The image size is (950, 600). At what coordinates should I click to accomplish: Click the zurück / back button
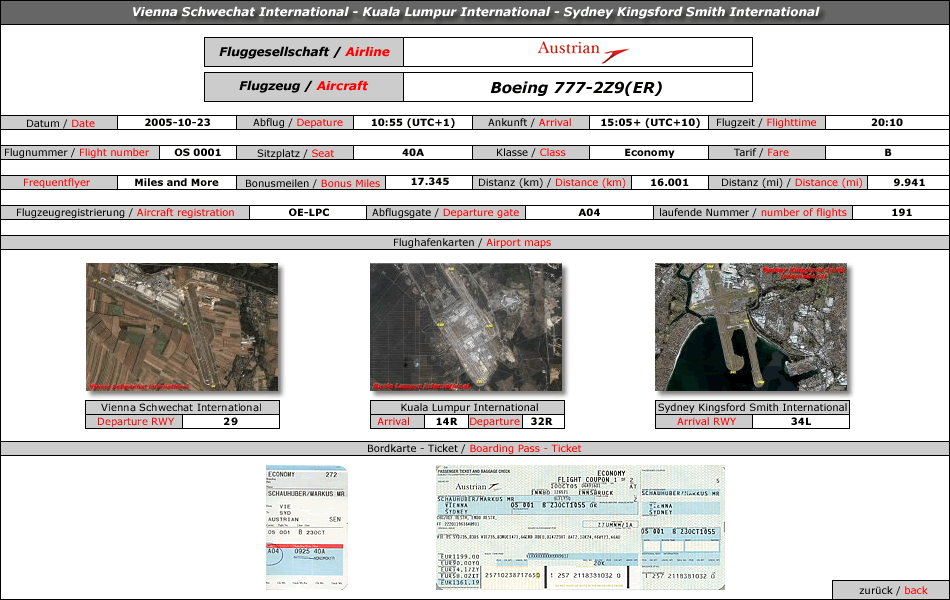pyautogui.click(x=890, y=590)
